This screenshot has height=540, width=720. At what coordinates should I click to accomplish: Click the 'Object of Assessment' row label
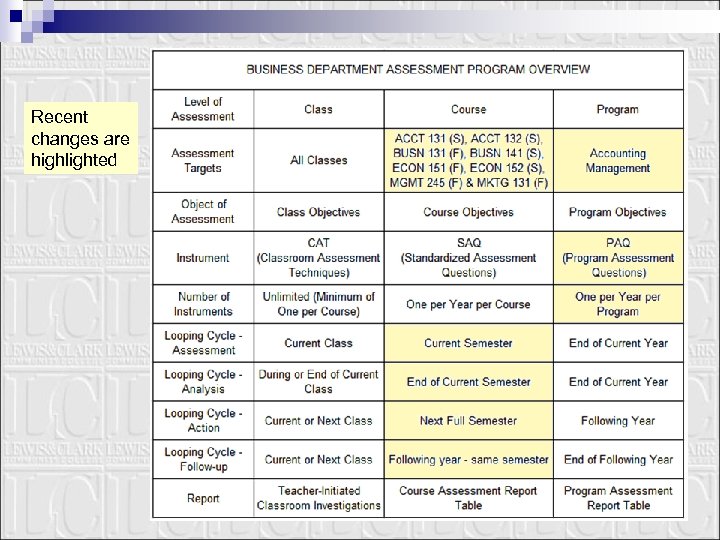click(x=203, y=212)
